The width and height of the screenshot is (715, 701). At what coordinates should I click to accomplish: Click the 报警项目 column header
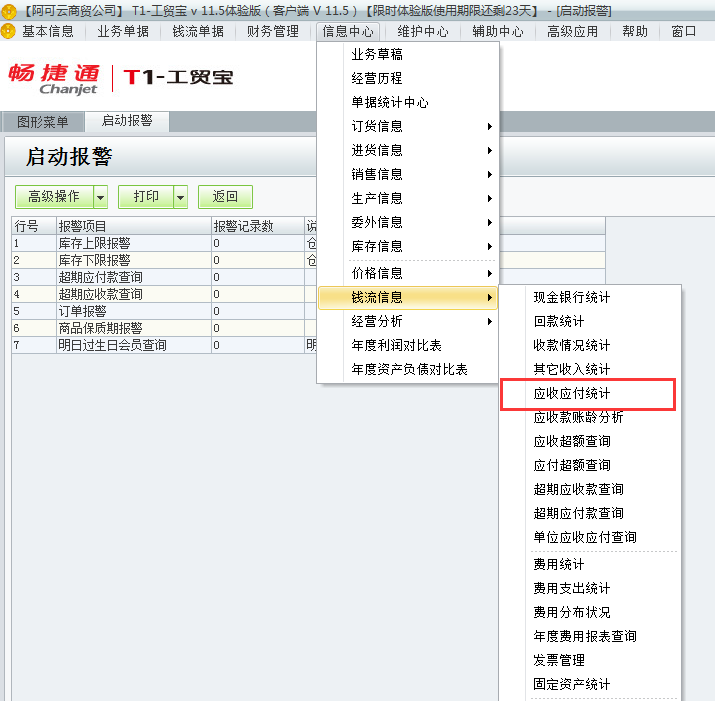click(134, 226)
